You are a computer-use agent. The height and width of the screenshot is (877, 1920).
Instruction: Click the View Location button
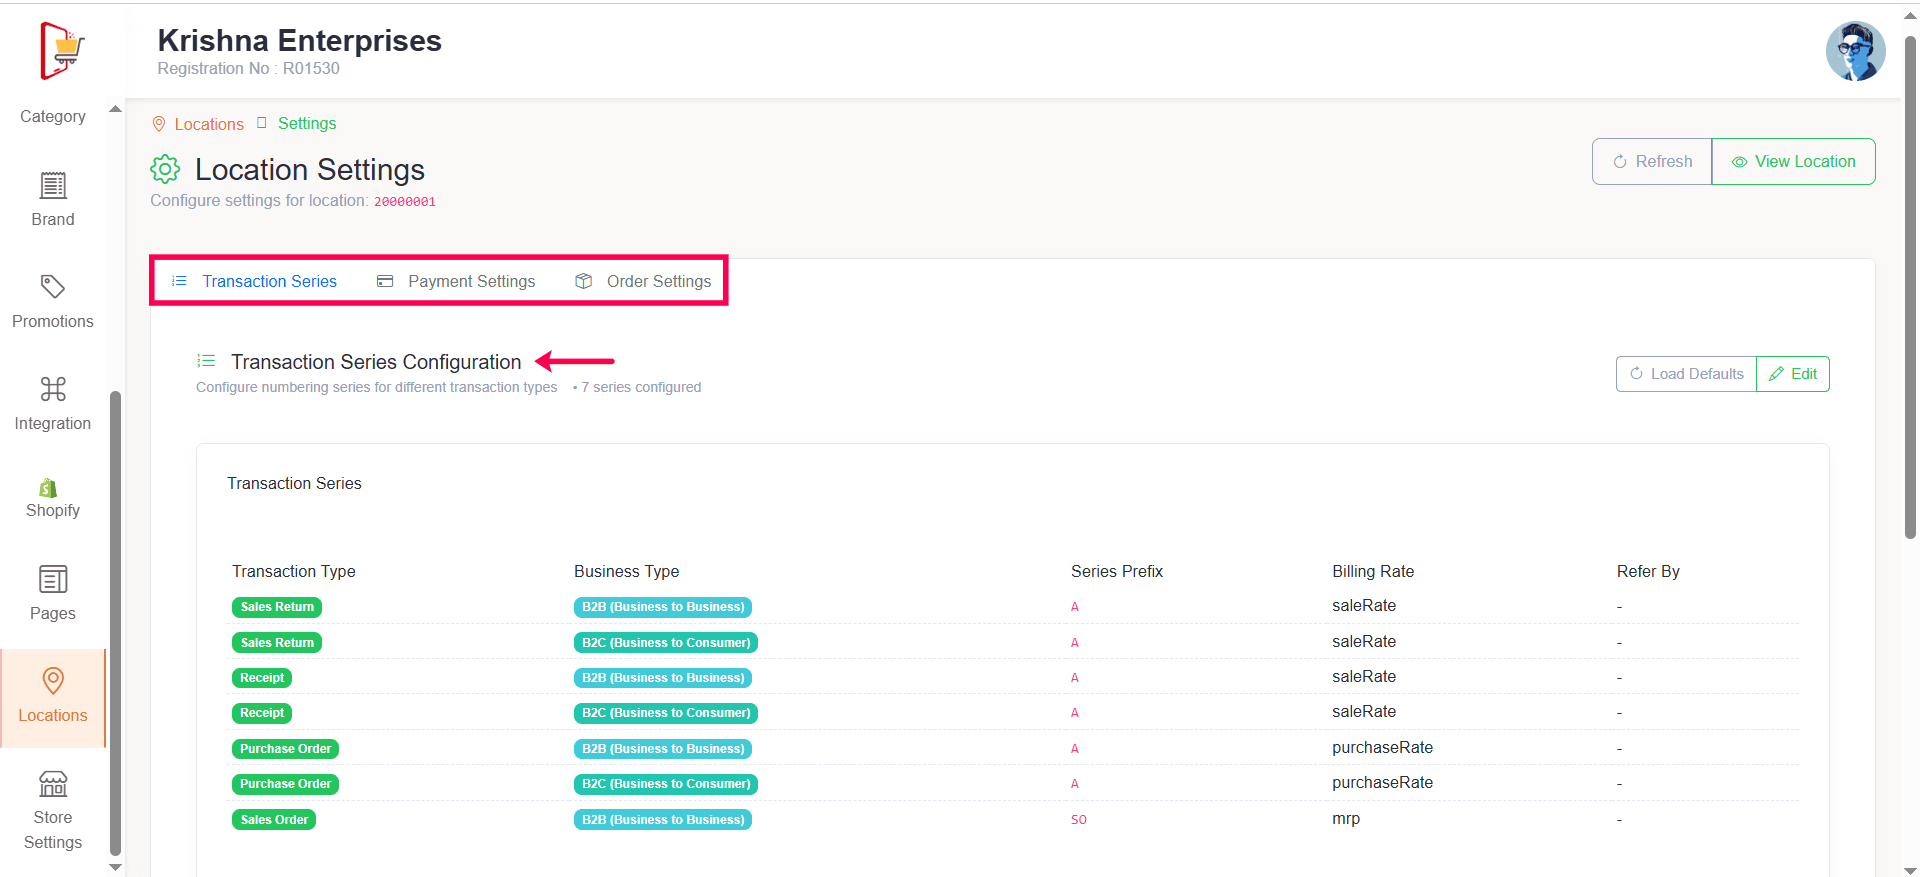pyautogui.click(x=1793, y=162)
